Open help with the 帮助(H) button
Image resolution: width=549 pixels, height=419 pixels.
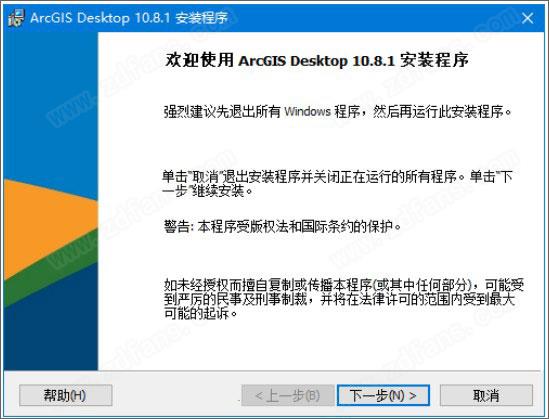[66, 396]
